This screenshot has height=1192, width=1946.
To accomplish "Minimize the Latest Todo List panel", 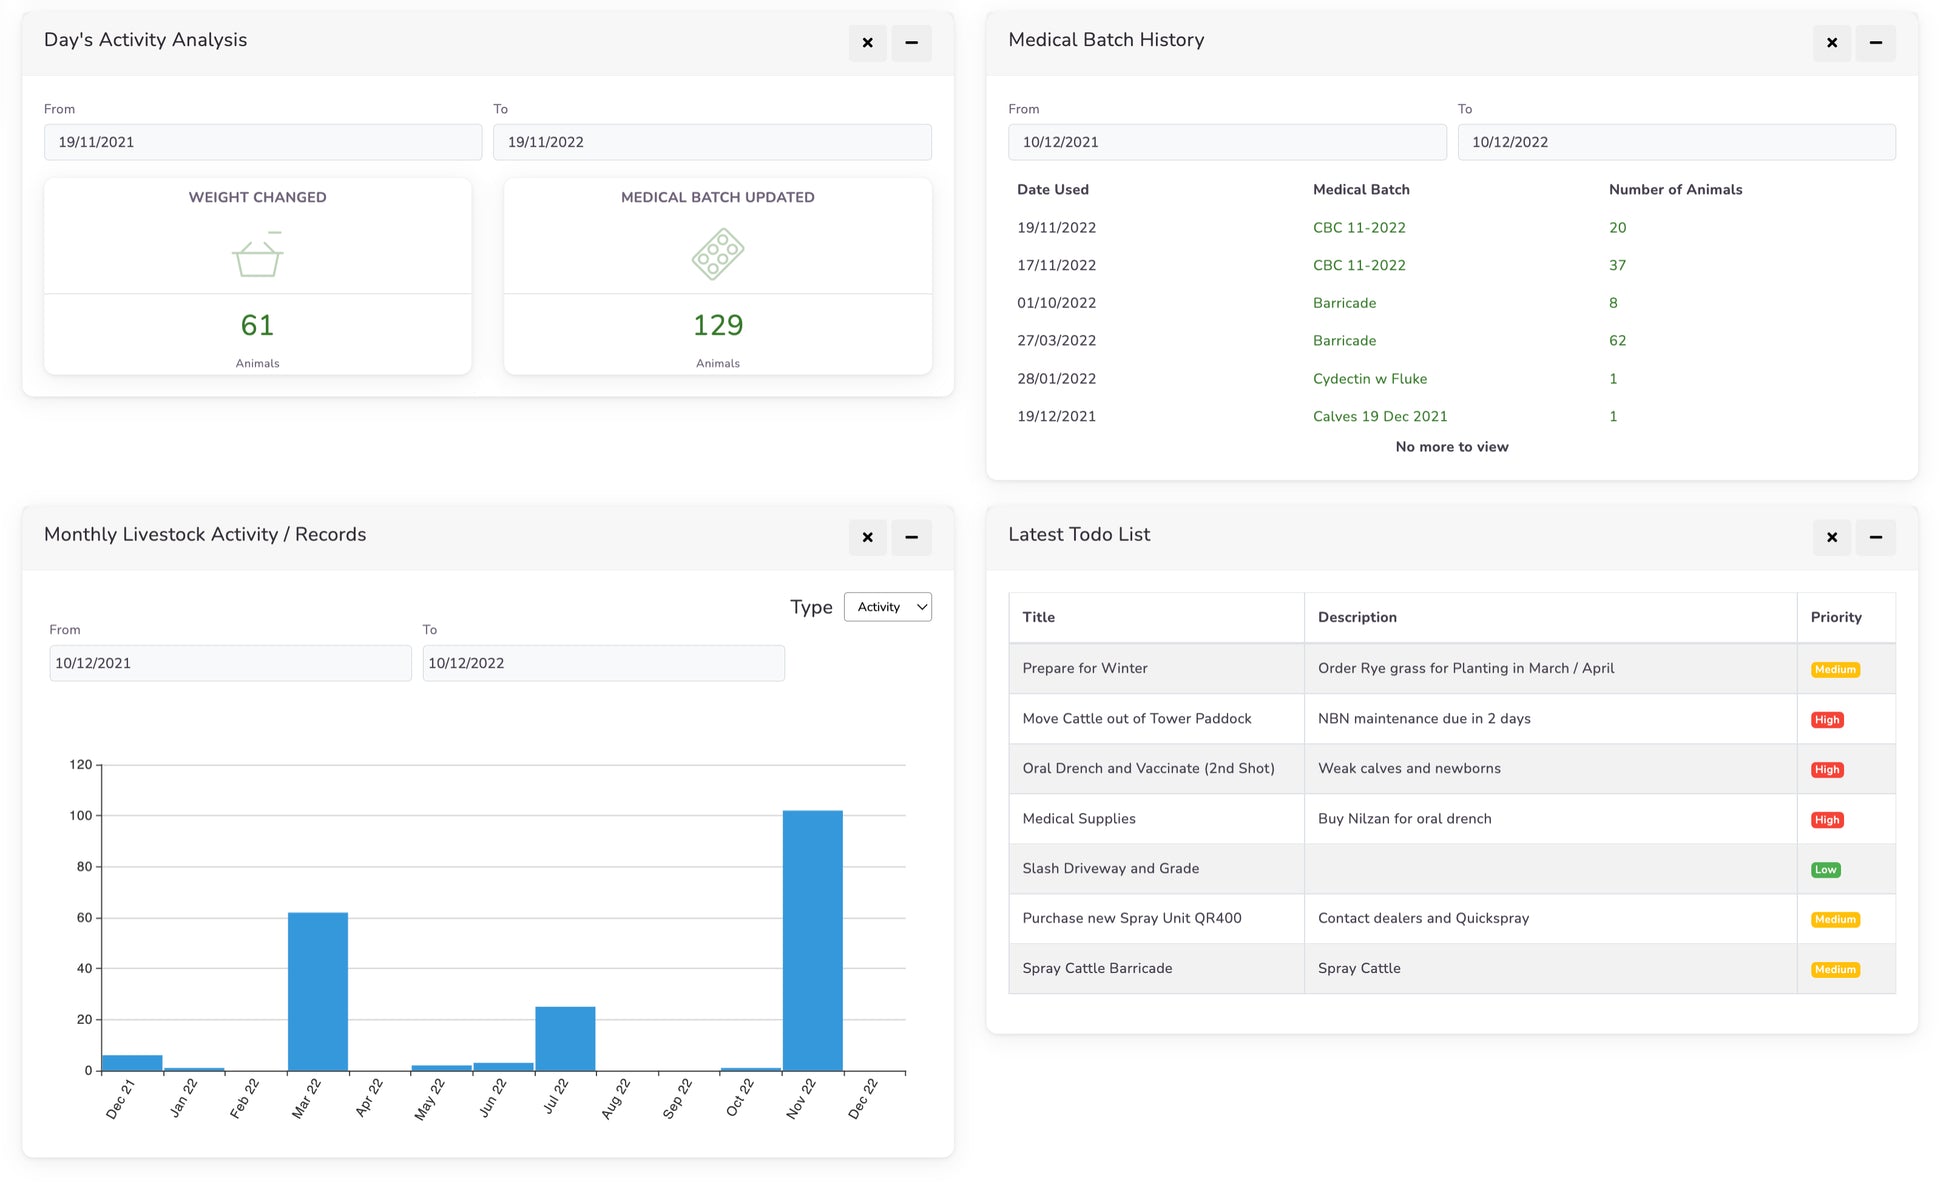I will (1875, 538).
